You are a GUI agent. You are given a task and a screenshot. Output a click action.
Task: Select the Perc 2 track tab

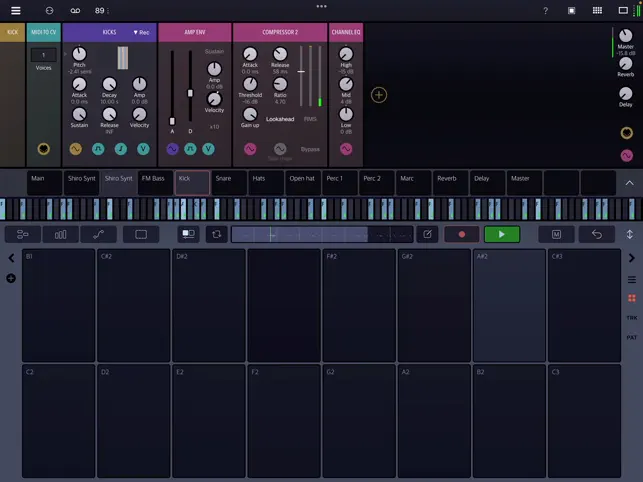click(x=376, y=183)
